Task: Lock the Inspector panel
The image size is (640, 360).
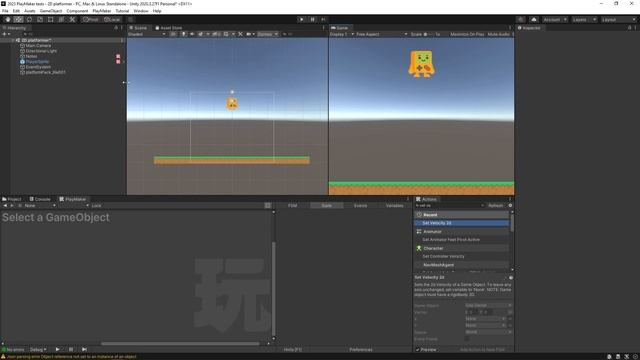Action: (629, 28)
